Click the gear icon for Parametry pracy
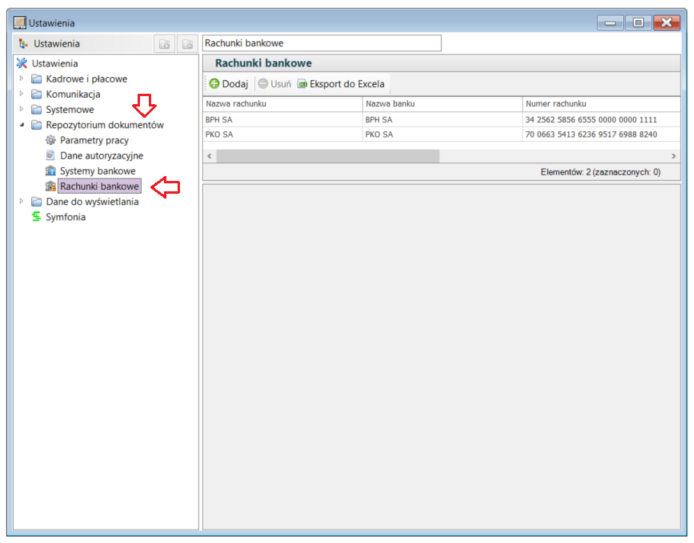 pyautogui.click(x=51, y=140)
